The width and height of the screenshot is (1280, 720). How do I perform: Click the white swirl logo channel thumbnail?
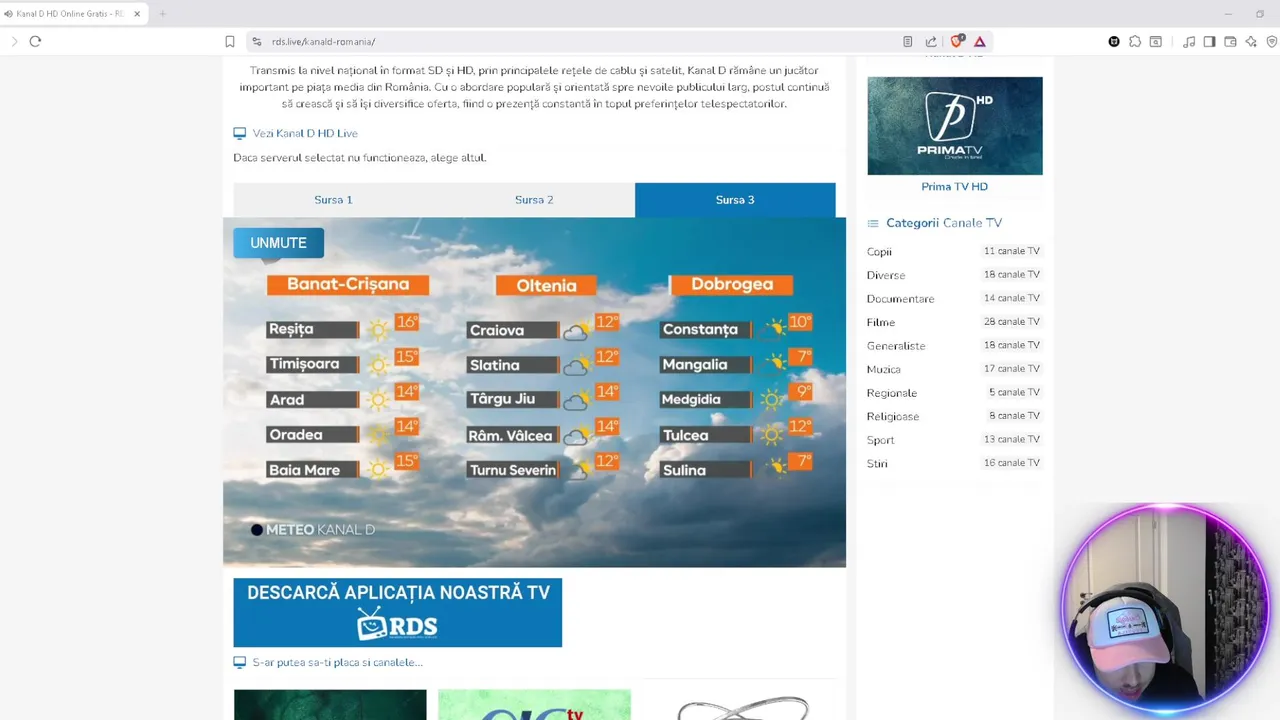[x=741, y=705]
